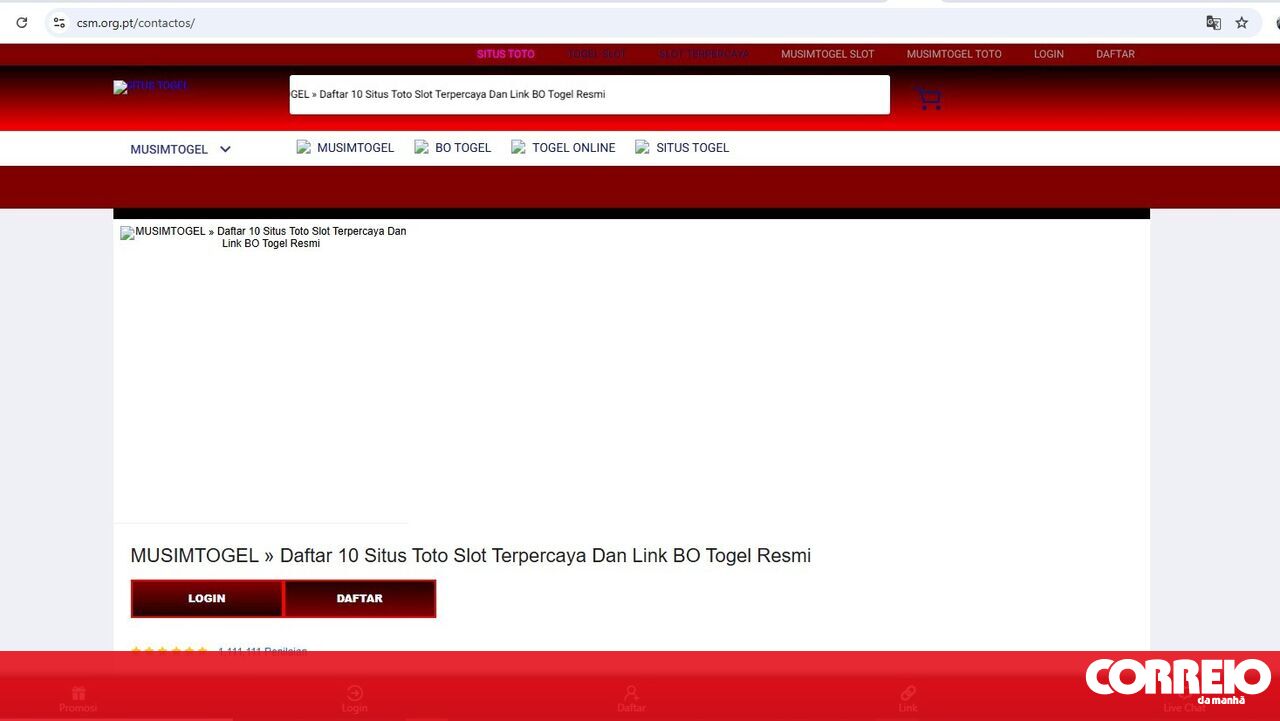Click the Daftar user icon in bottom bar
Screen dimensions: 1280x721
631,693
